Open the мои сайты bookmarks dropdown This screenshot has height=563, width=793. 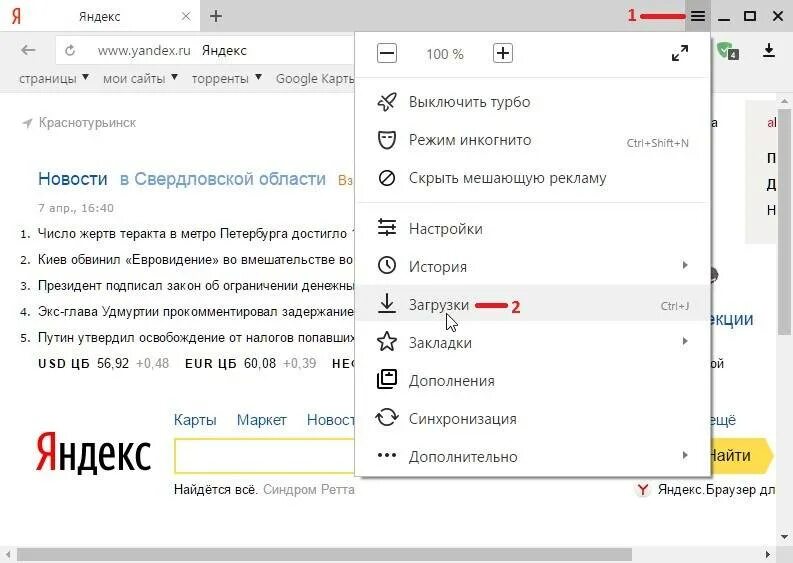pos(140,78)
